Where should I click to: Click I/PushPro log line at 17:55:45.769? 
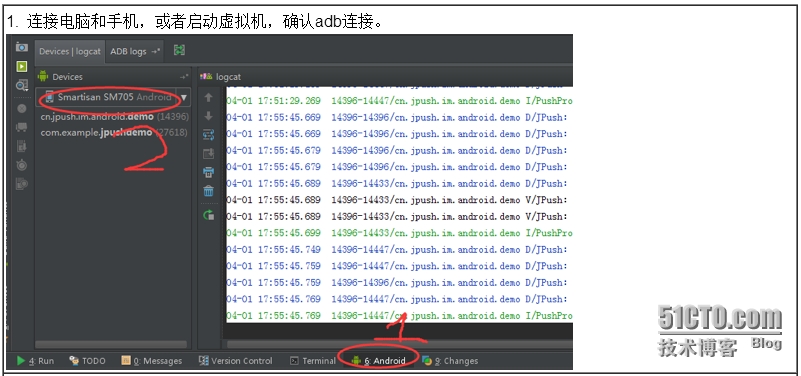pos(399,316)
